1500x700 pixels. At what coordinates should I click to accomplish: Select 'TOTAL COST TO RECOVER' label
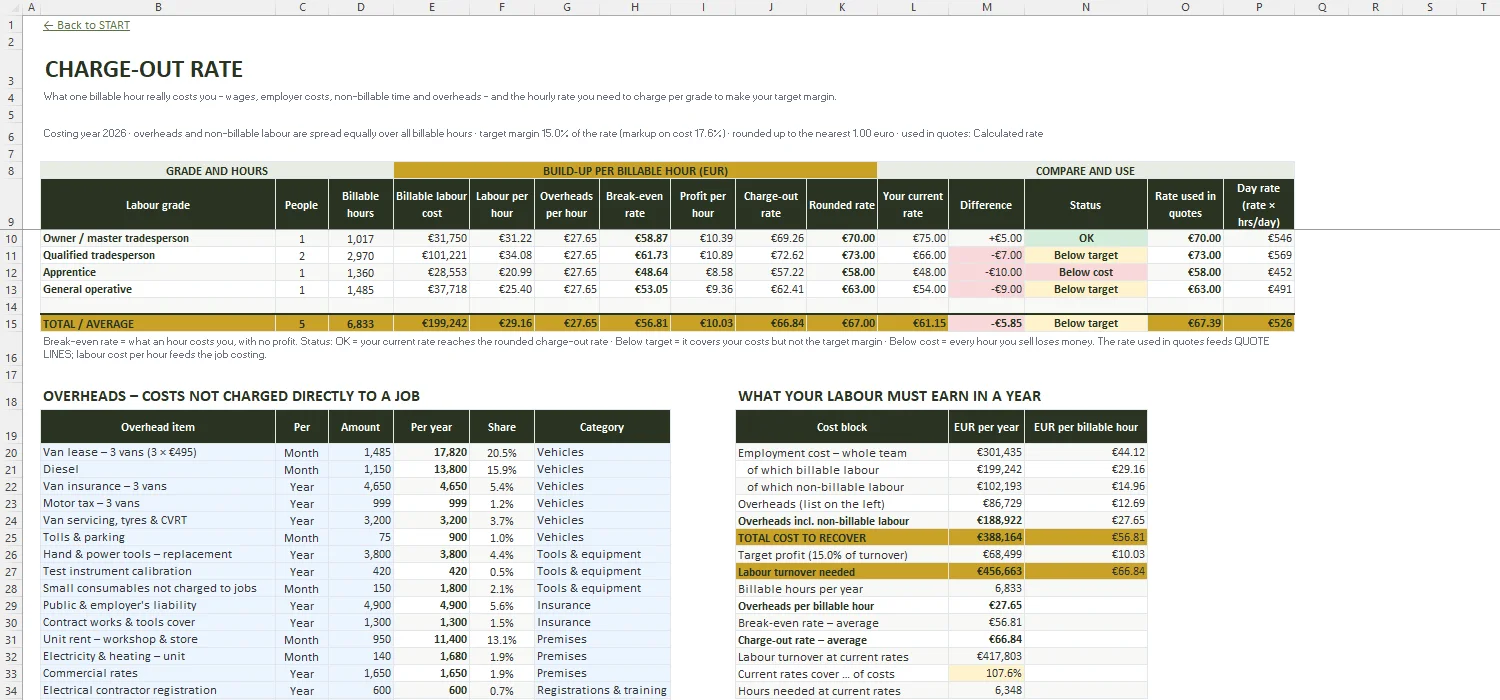842,537
